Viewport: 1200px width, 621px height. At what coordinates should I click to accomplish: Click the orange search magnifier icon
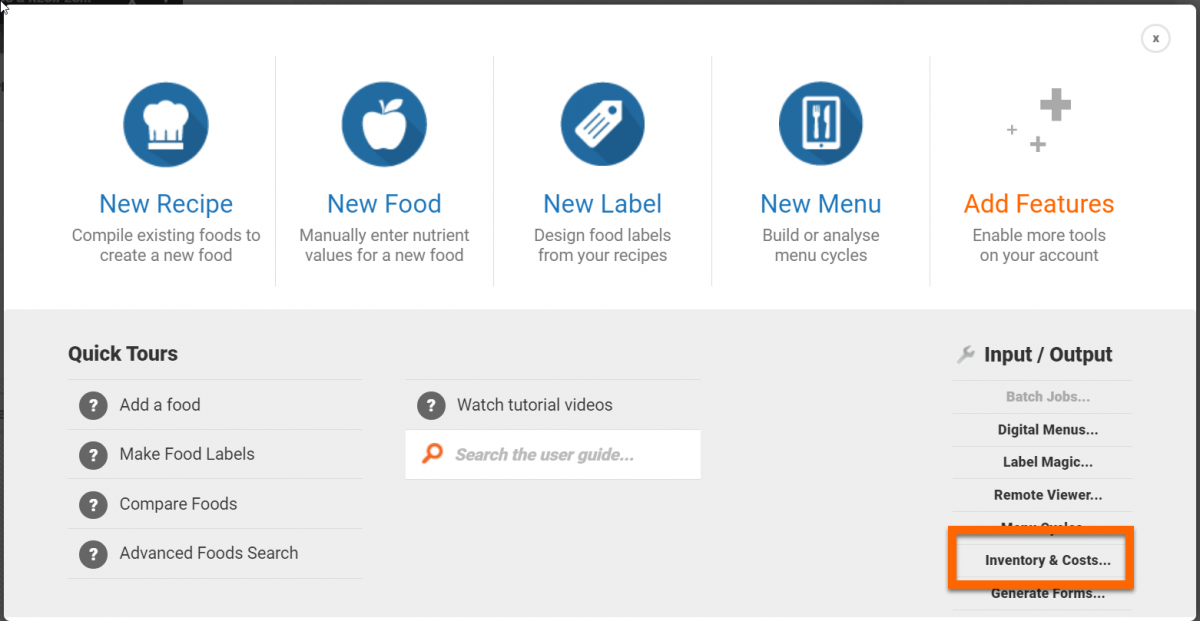[432, 454]
